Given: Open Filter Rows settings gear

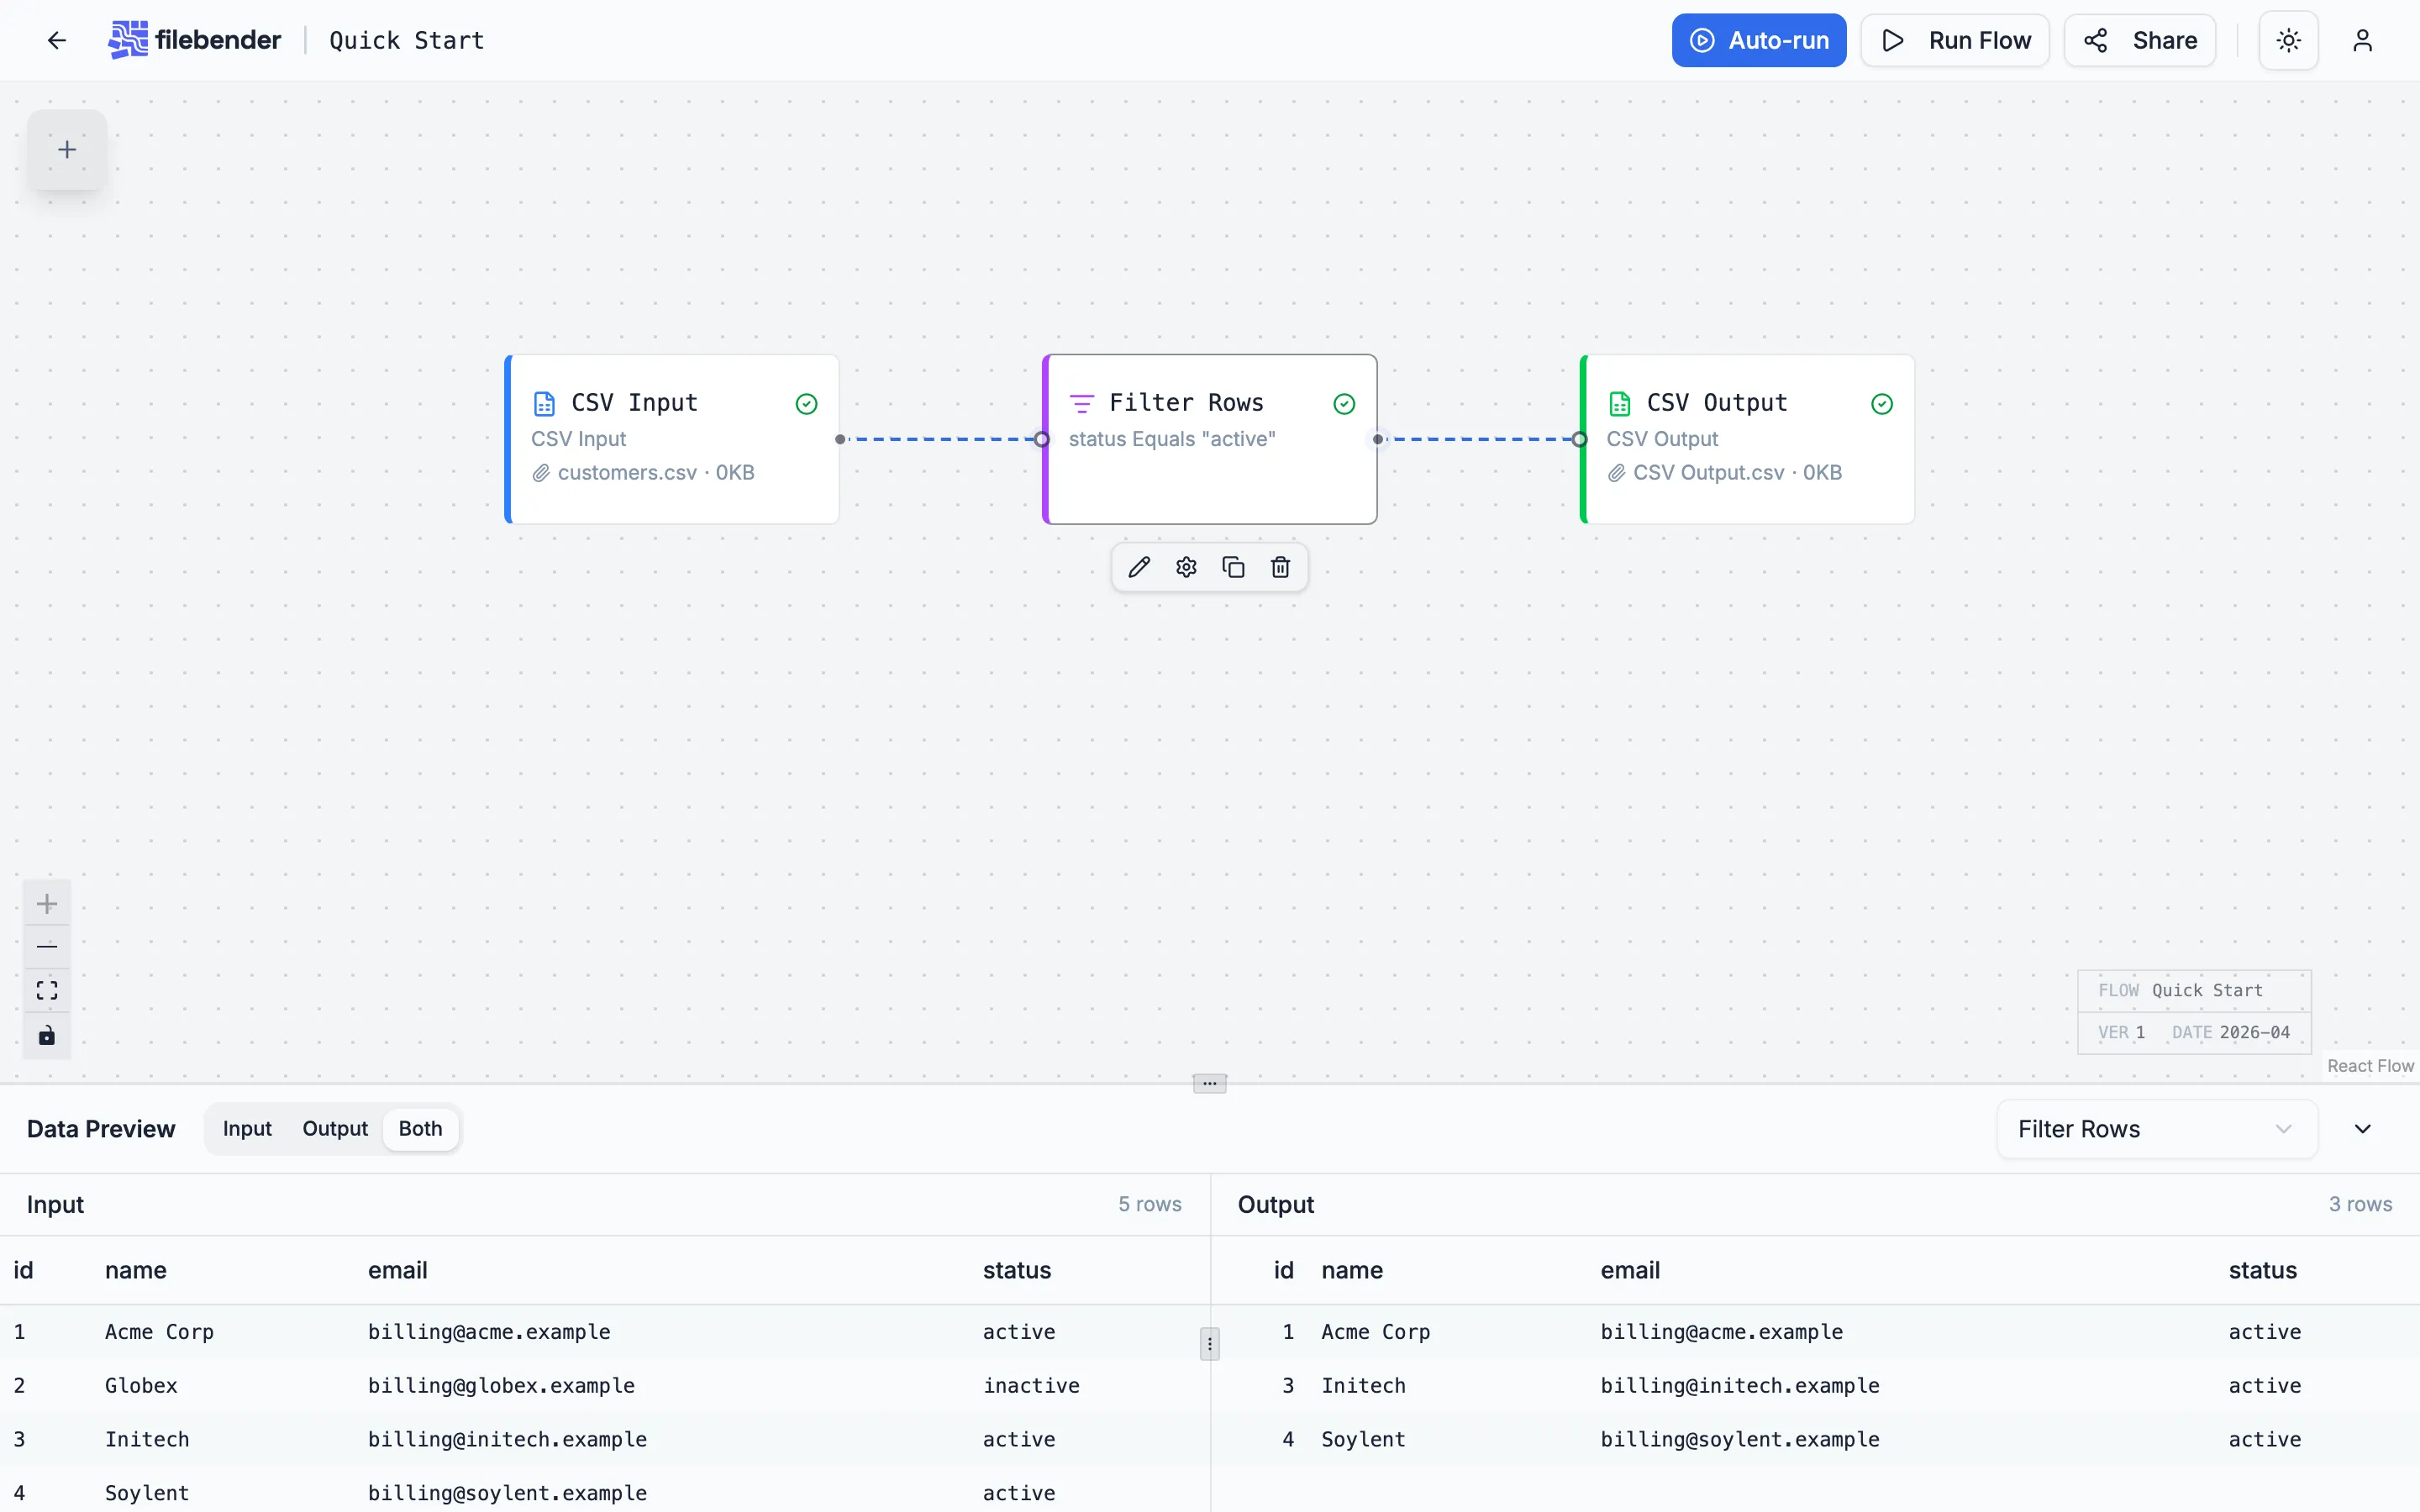Looking at the screenshot, I should click(1186, 567).
